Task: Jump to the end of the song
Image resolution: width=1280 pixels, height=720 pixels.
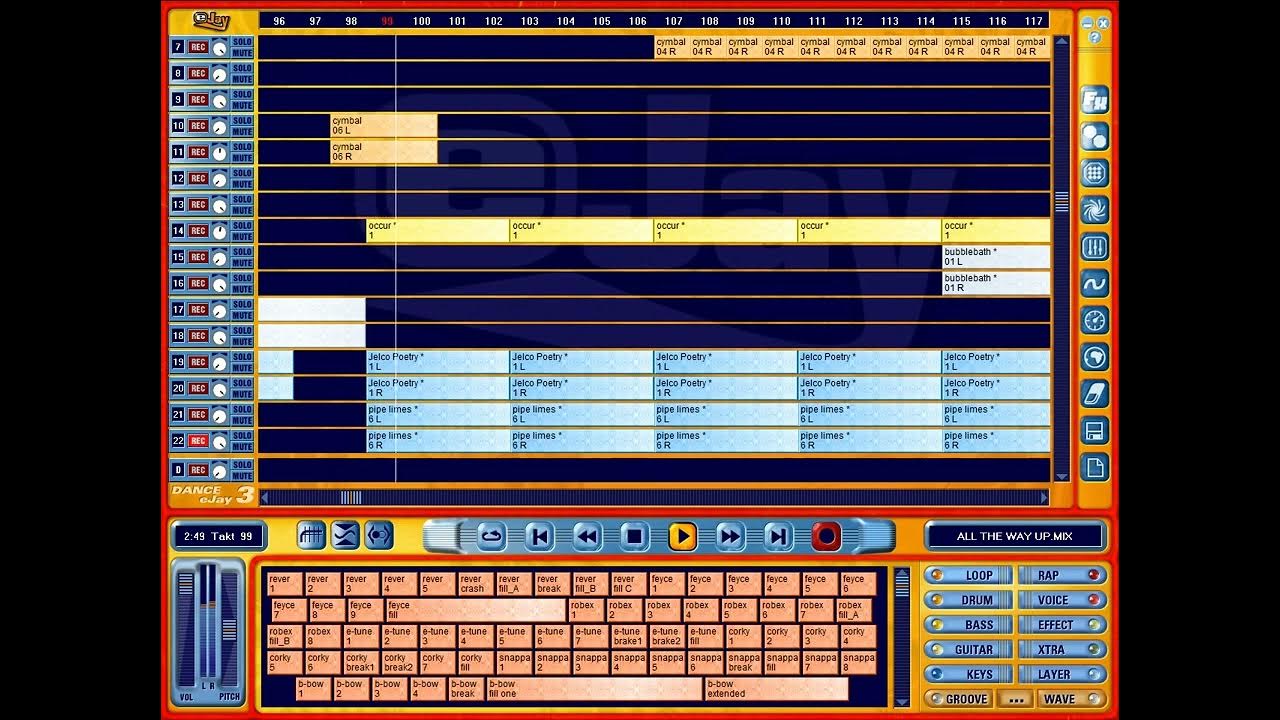Action: coord(778,537)
